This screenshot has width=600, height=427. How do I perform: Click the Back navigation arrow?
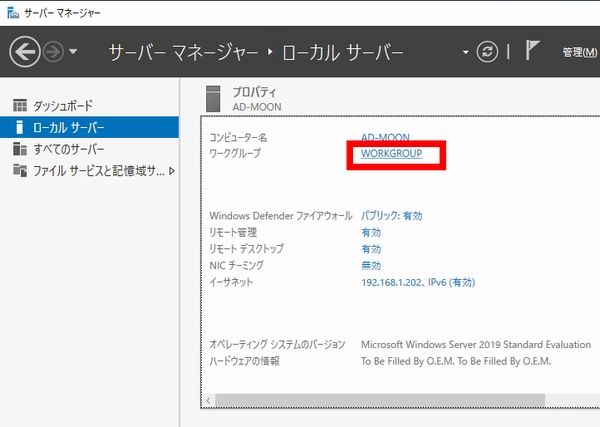[x=24, y=52]
